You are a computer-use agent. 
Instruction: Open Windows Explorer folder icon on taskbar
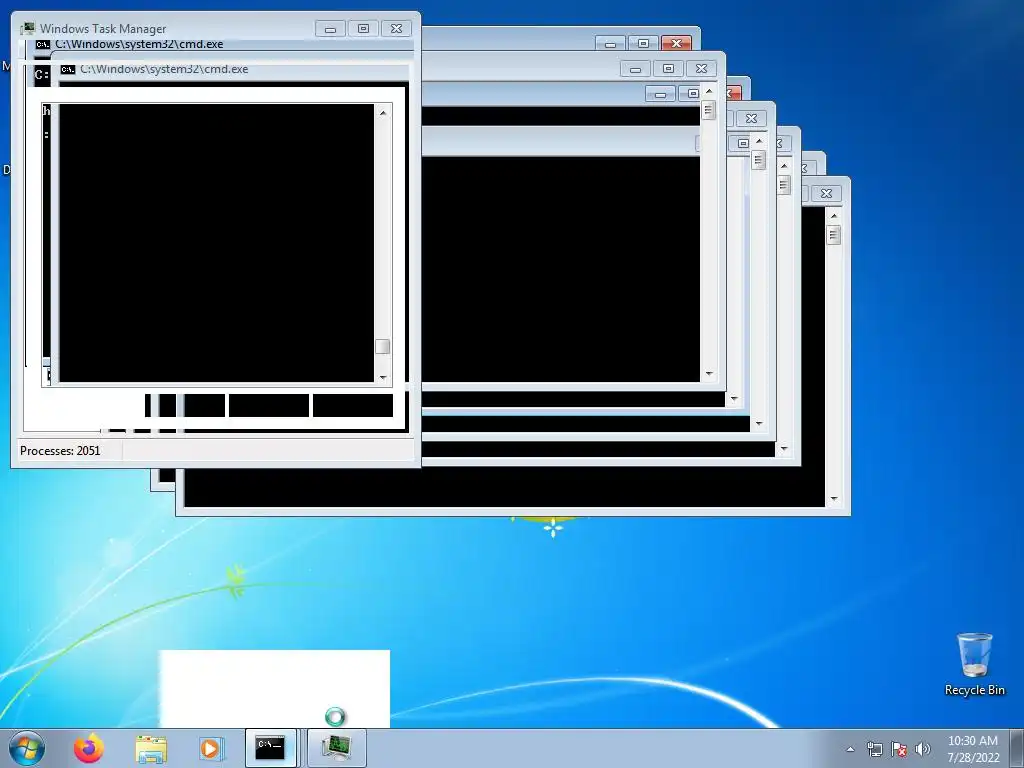tap(151, 749)
